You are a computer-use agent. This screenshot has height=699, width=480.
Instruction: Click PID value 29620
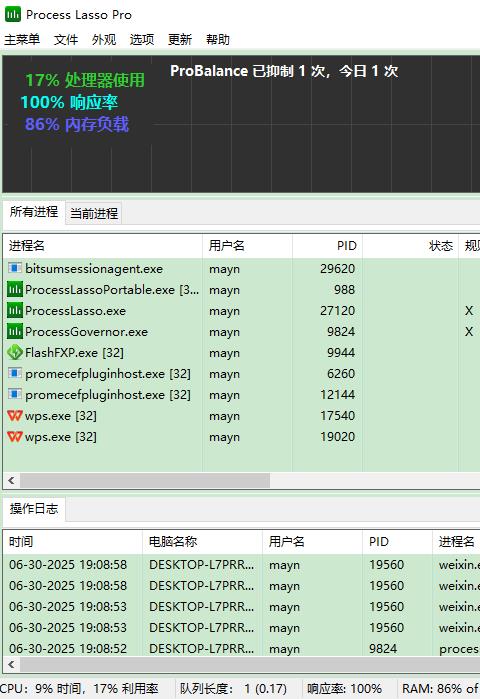pos(337,269)
